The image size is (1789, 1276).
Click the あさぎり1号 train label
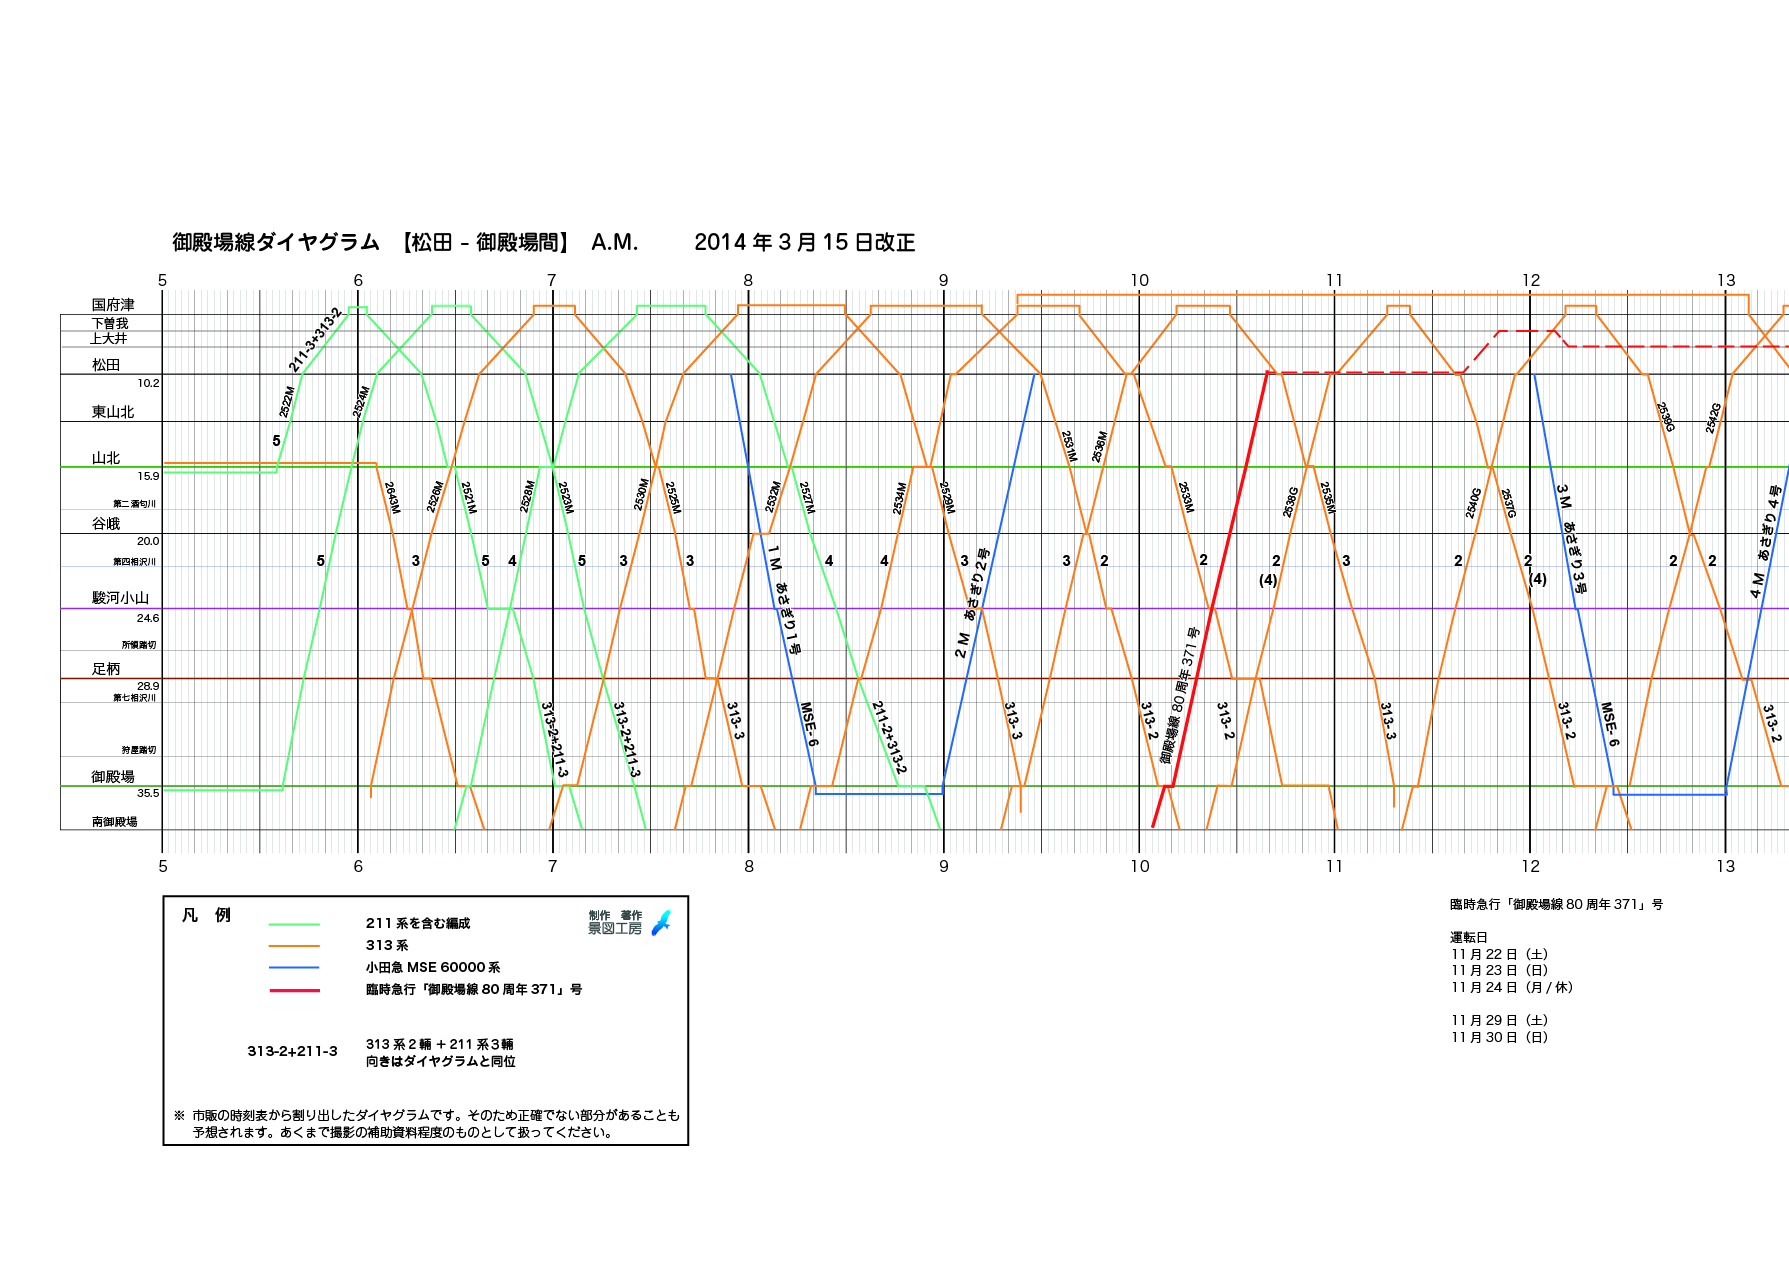pyautogui.click(x=787, y=618)
